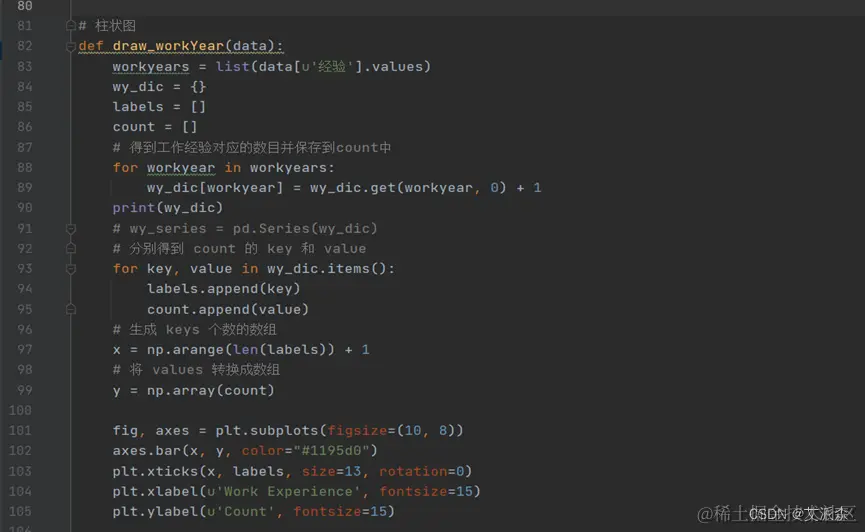Click the Chinese comment on line 87
Image resolution: width=865 pixels, height=532 pixels.
click(252, 147)
